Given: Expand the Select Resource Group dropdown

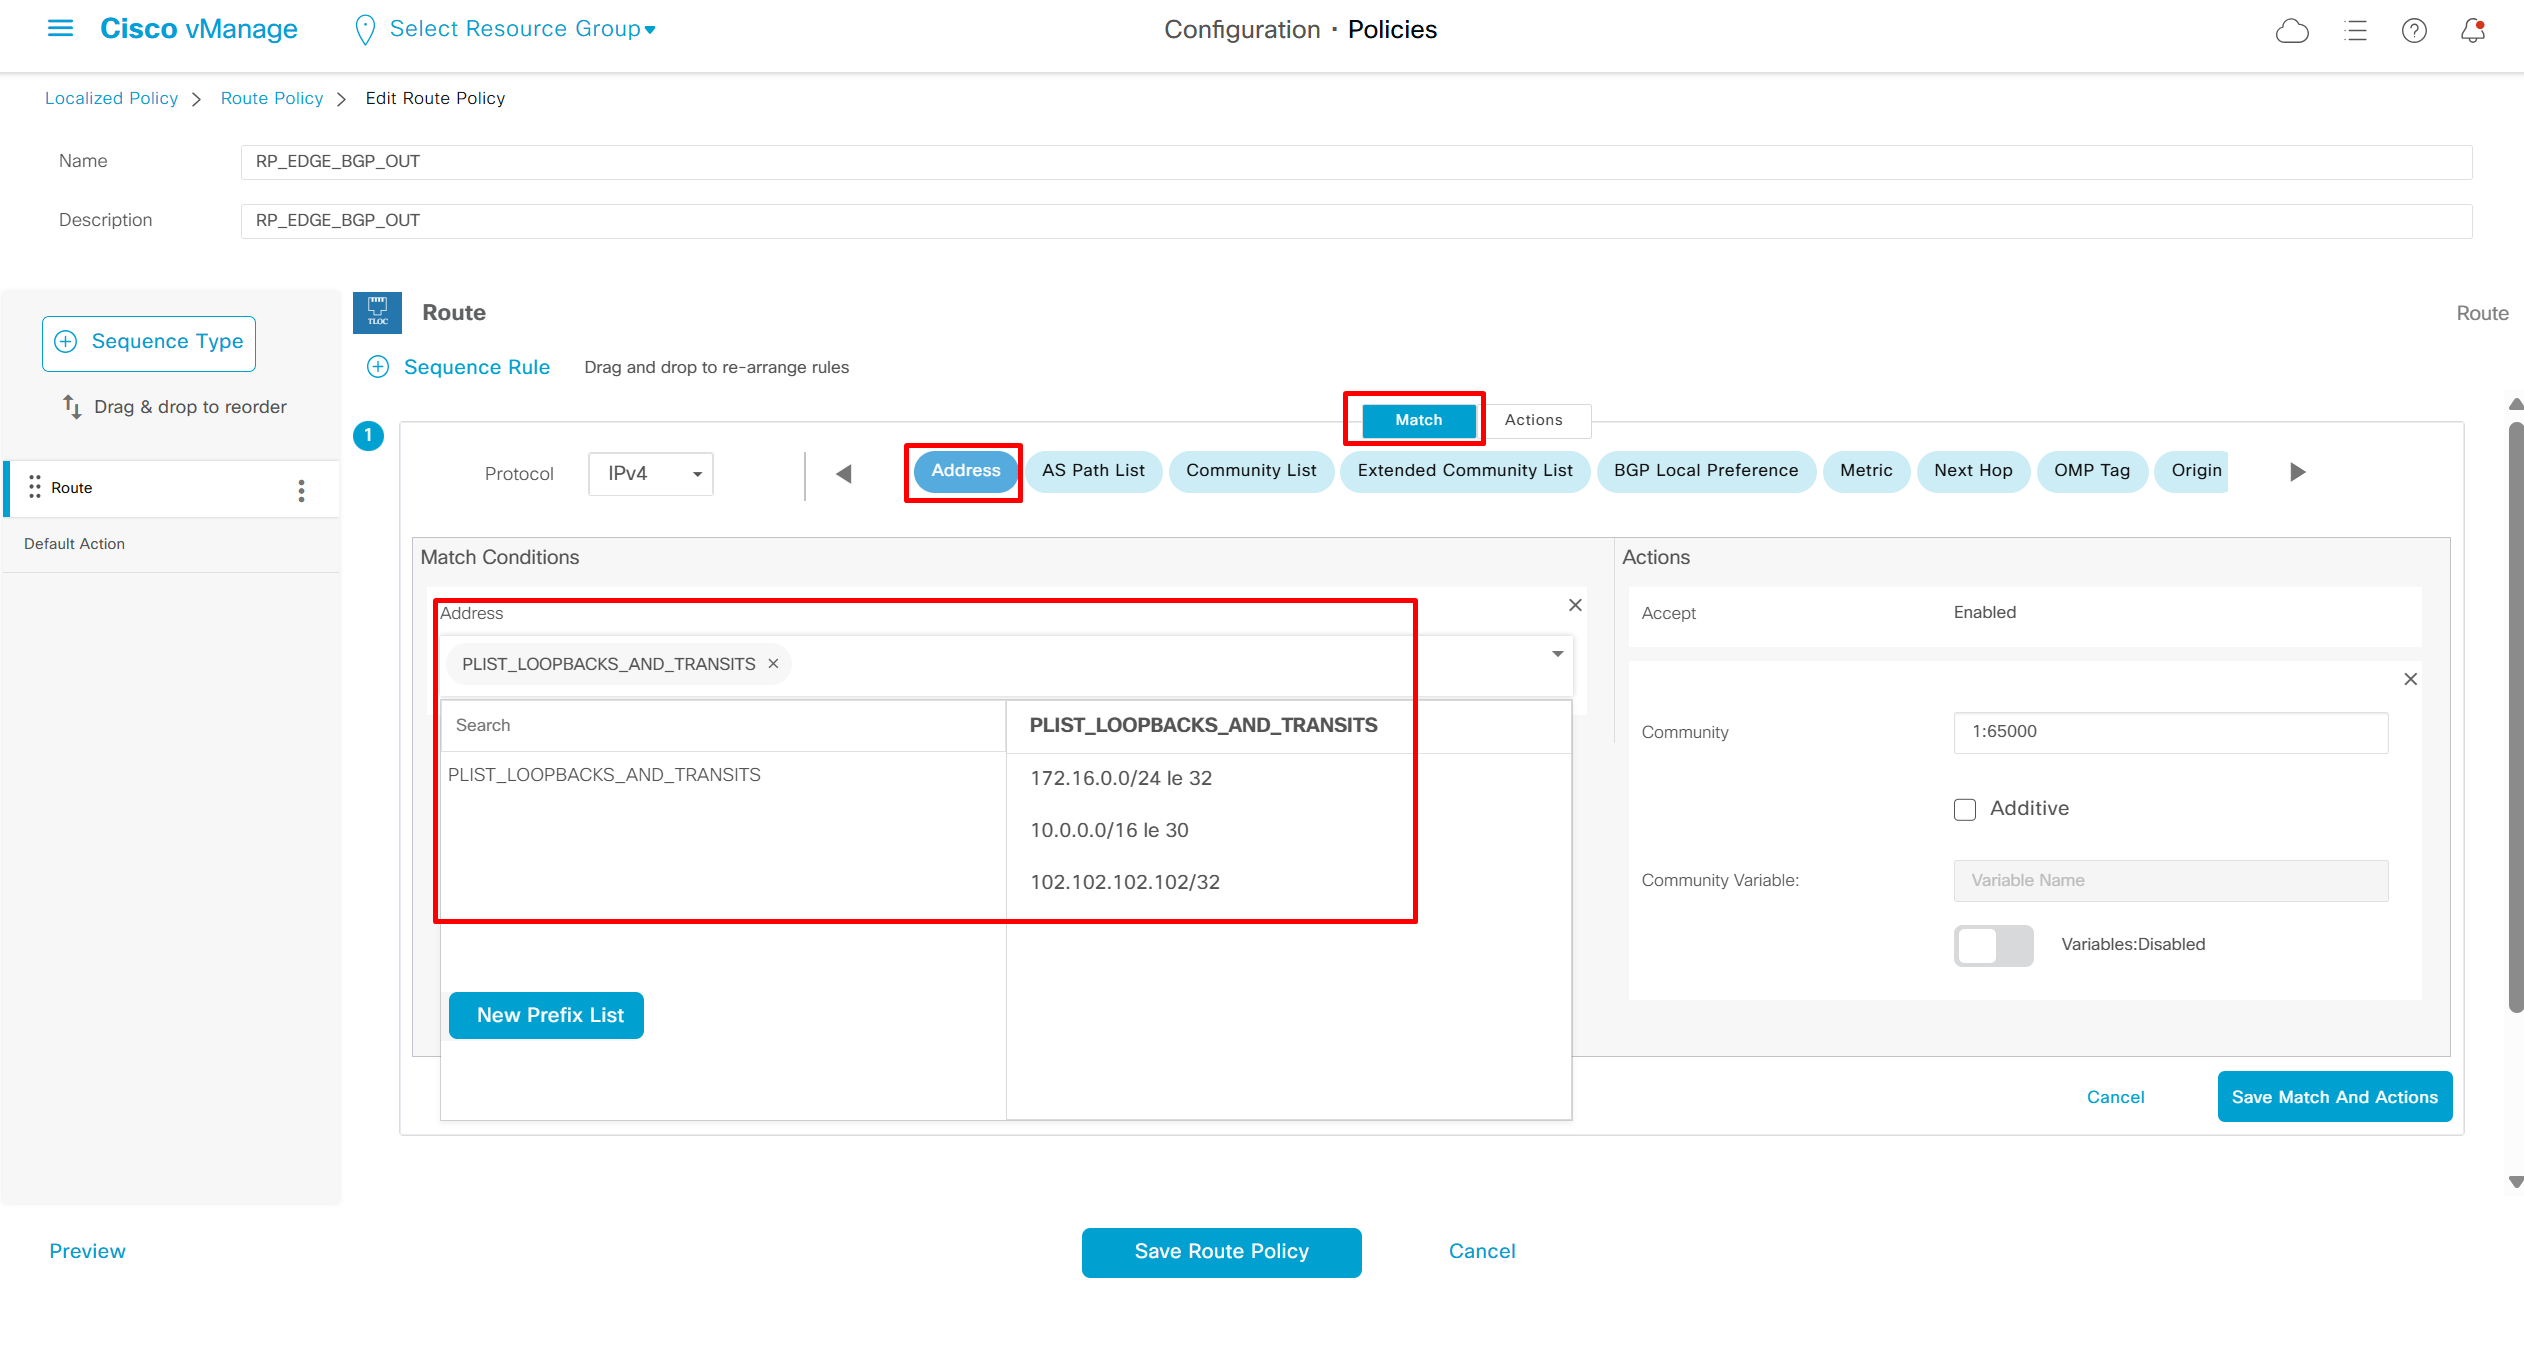Looking at the screenshot, I should (521, 29).
